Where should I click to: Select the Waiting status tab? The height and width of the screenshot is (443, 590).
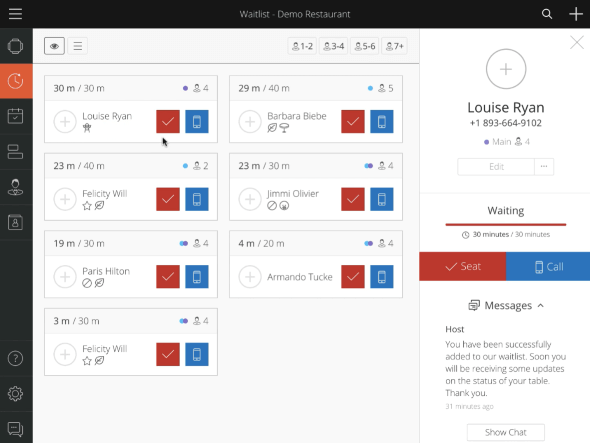505,211
